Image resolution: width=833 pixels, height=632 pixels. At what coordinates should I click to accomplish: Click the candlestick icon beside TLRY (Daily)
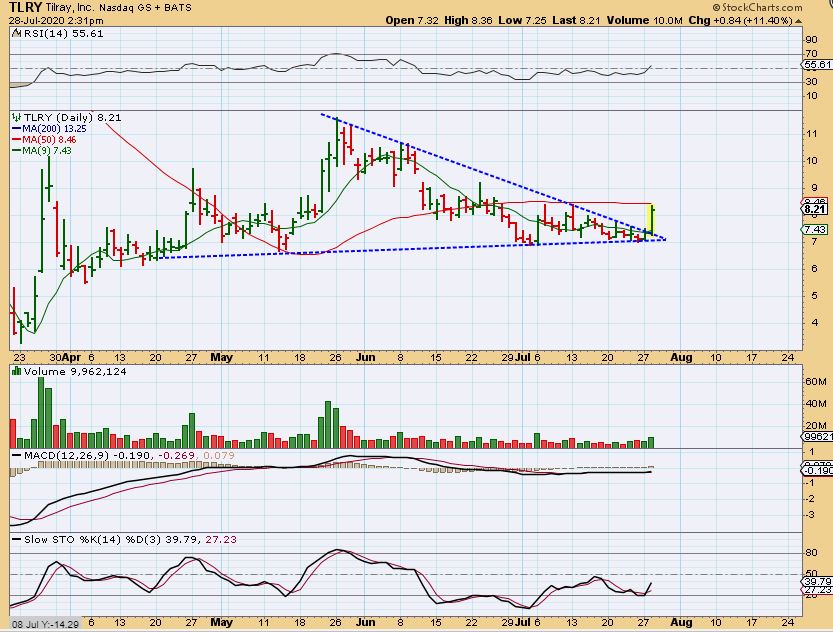pyautogui.click(x=16, y=117)
